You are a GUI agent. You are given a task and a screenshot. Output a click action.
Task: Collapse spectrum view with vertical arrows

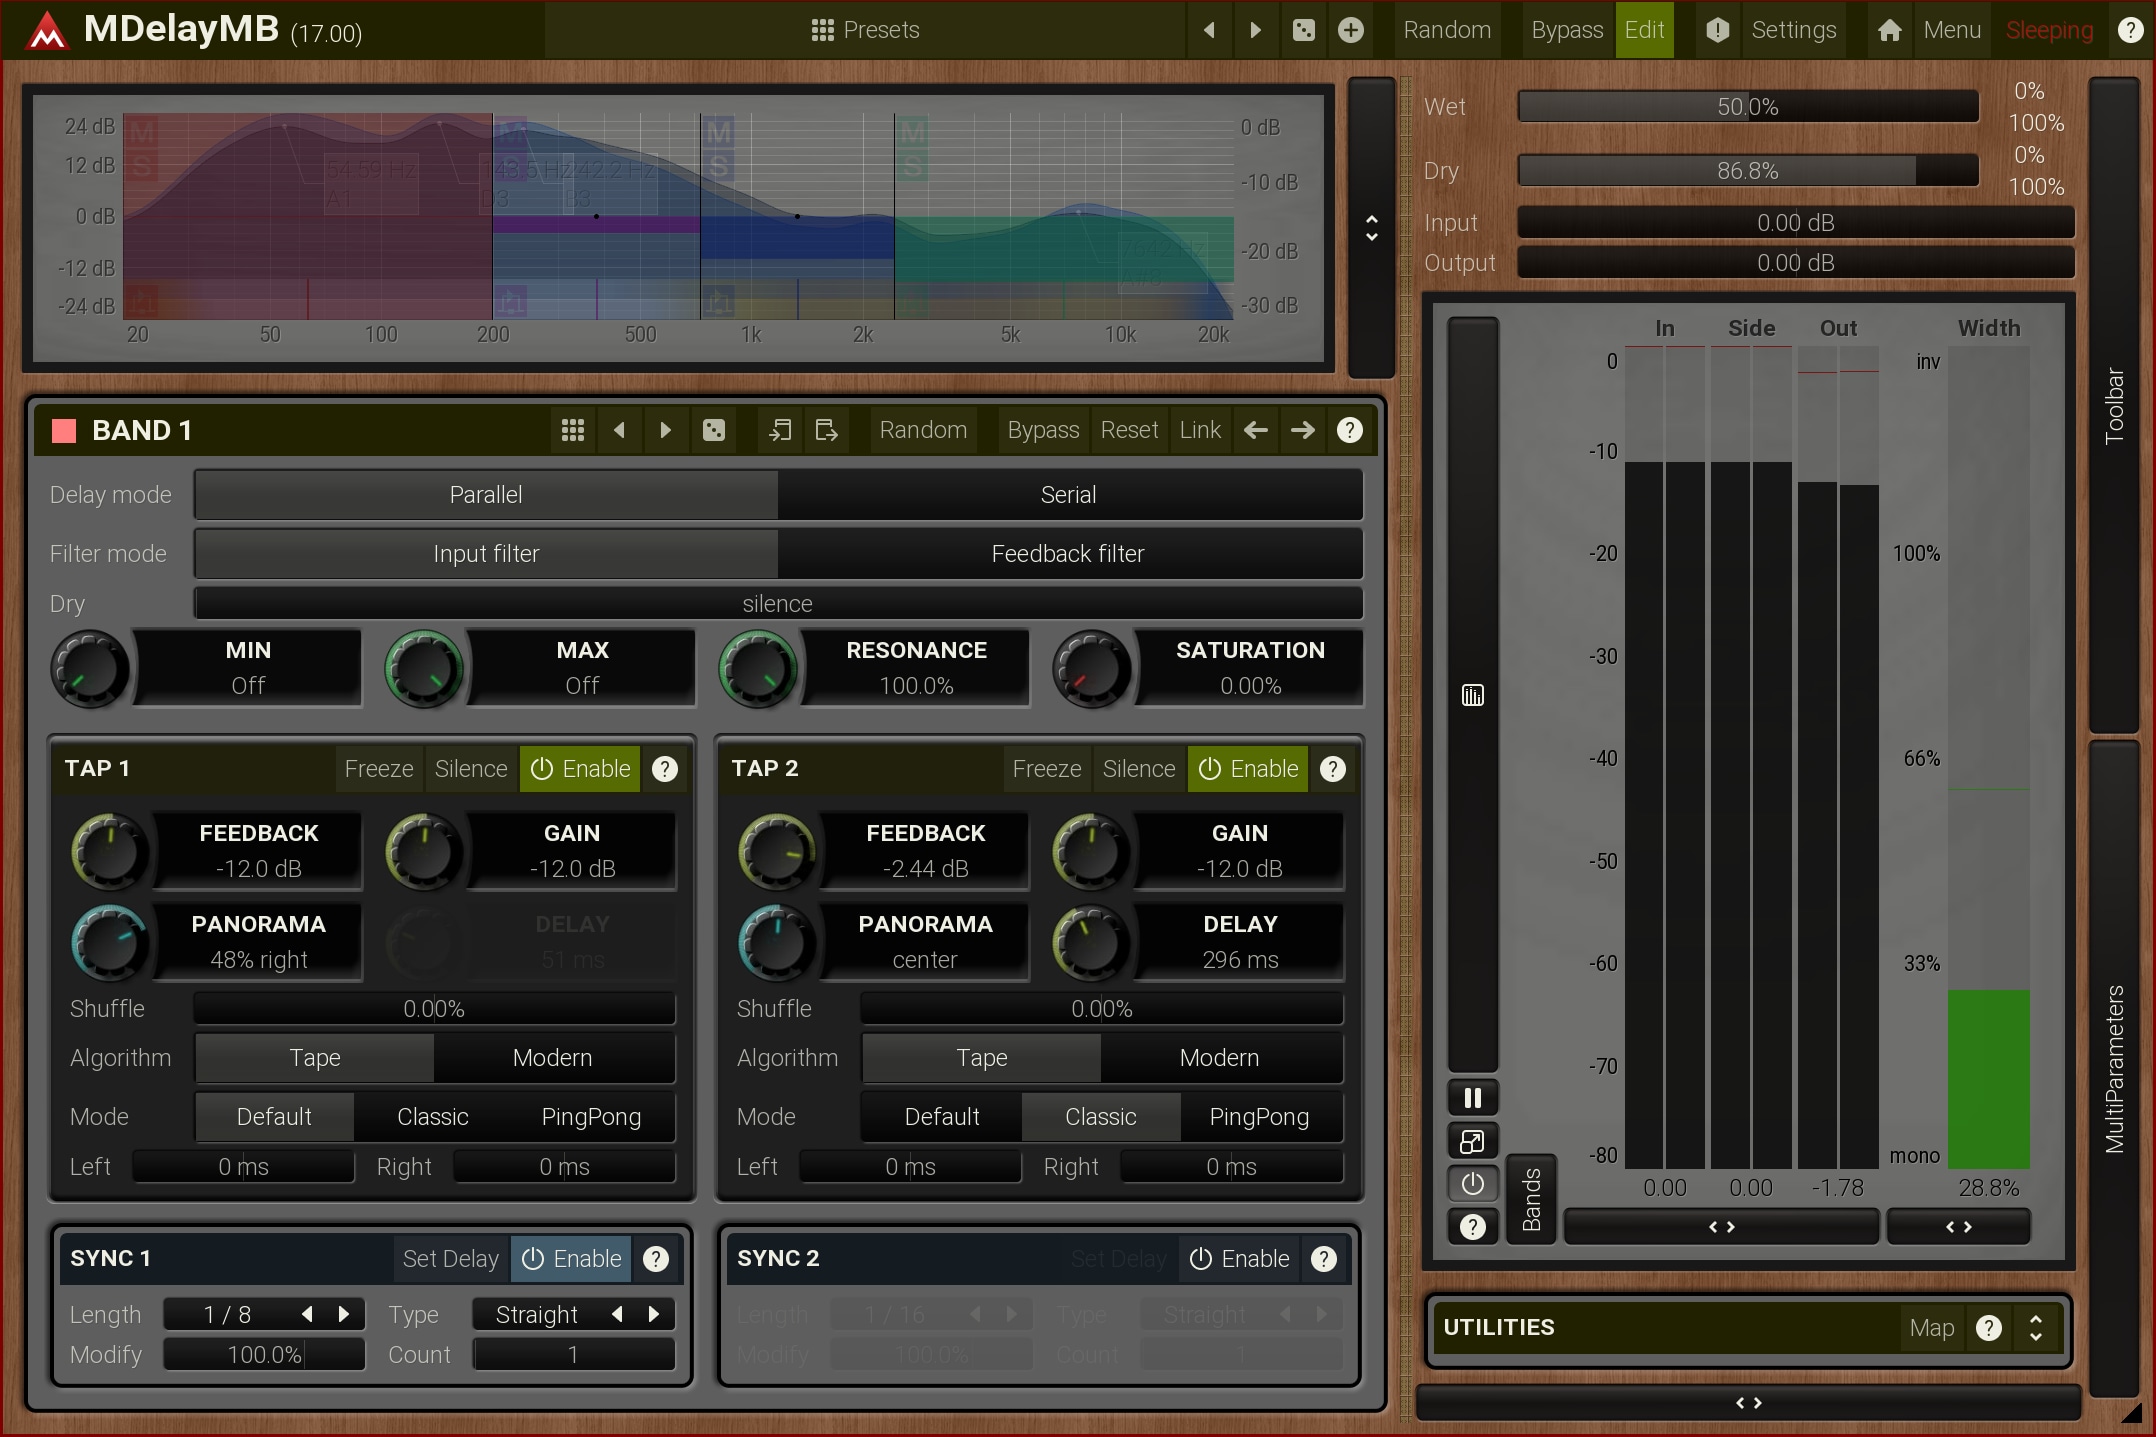[1371, 228]
